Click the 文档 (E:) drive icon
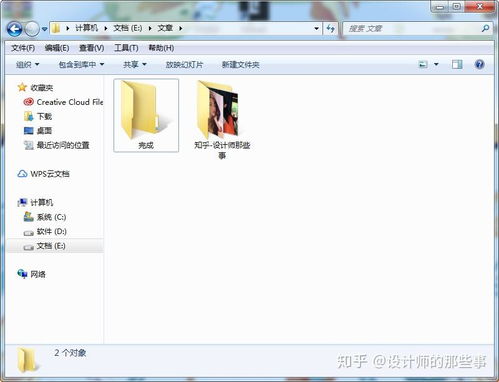This screenshot has width=499, height=382. click(28, 247)
